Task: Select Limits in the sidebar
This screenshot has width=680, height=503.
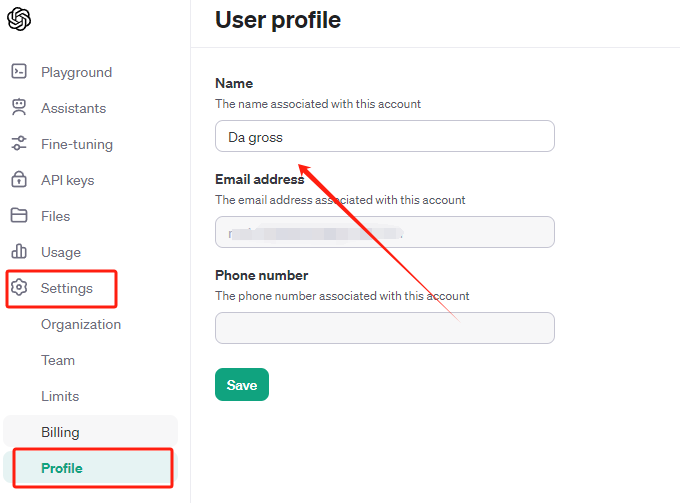Action: tap(60, 396)
